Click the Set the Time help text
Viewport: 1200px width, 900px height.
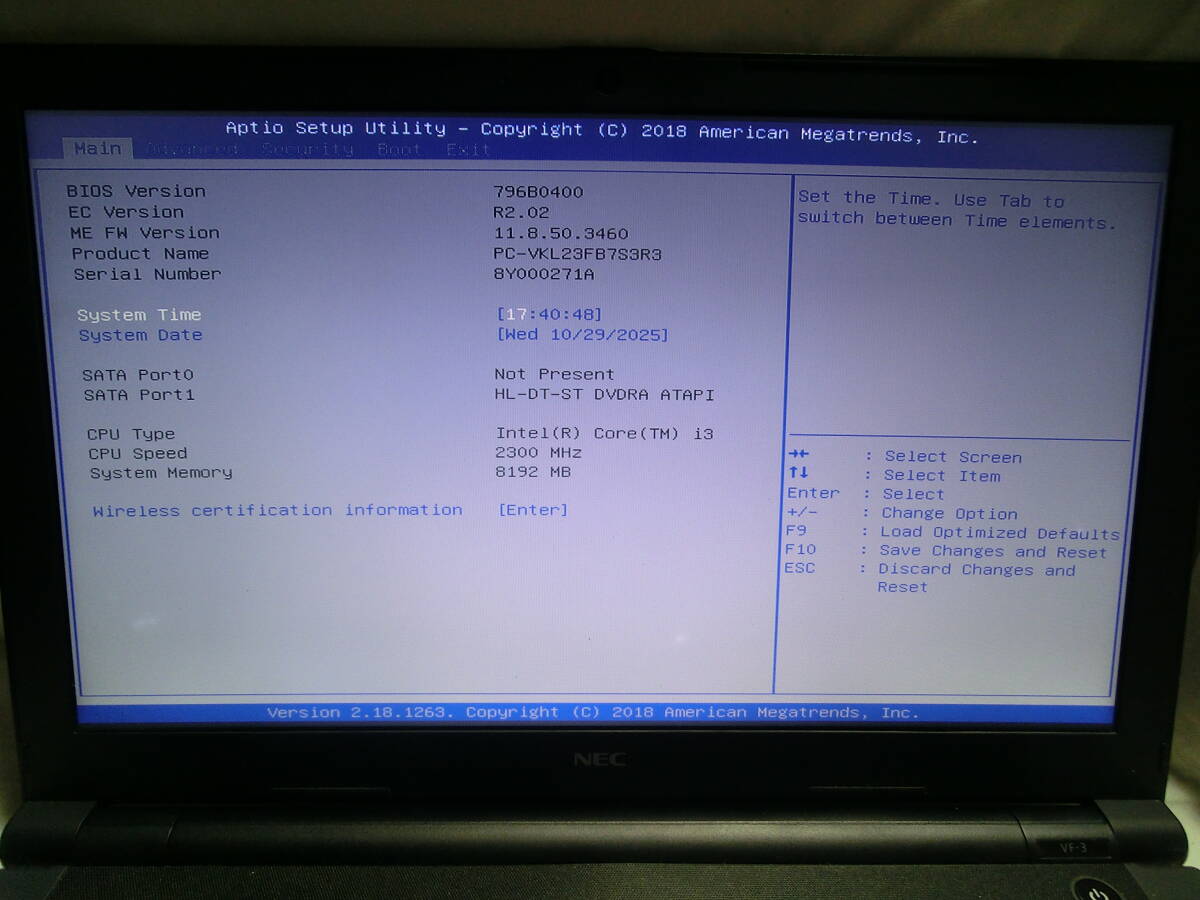tap(957, 210)
